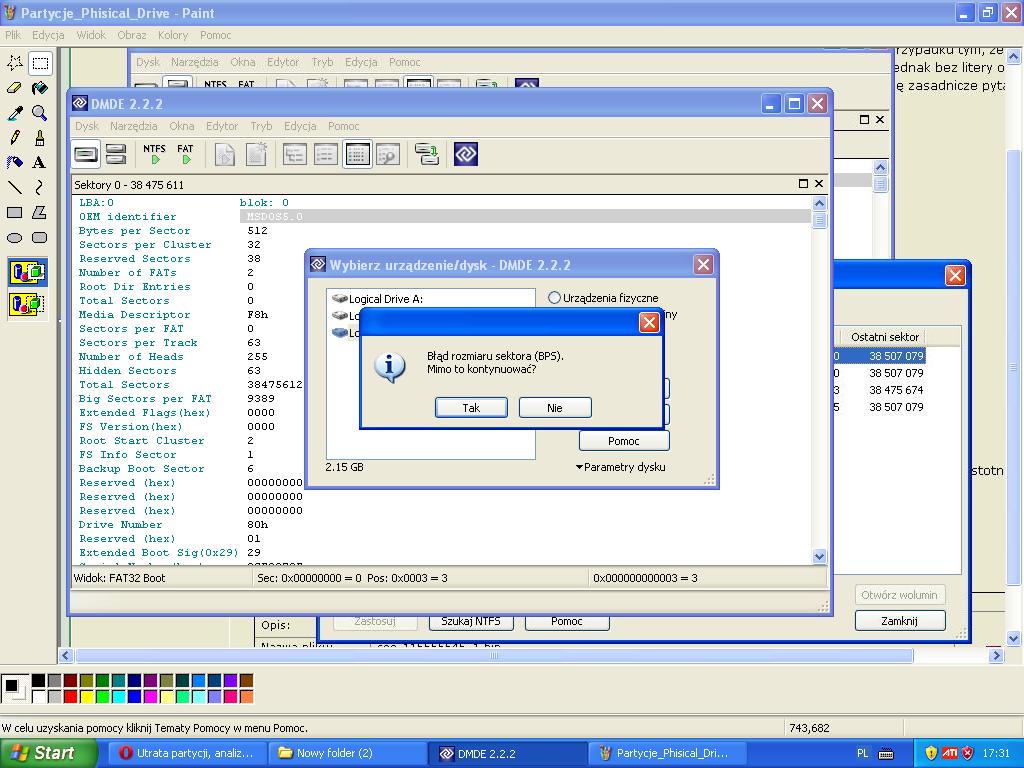Viewport: 1024px width, 768px height.
Task: Click DMDE blue logo toolbar icon
Action: click(466, 154)
